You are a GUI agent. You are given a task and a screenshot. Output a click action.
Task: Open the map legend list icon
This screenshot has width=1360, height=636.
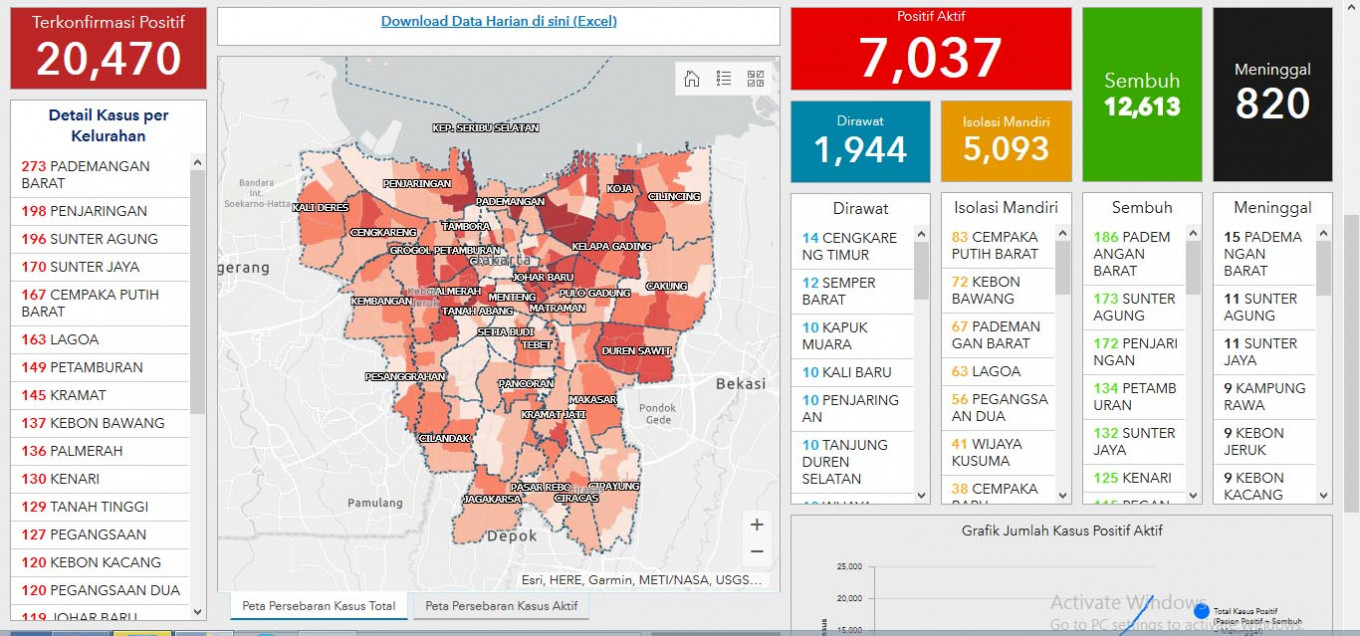click(x=724, y=79)
